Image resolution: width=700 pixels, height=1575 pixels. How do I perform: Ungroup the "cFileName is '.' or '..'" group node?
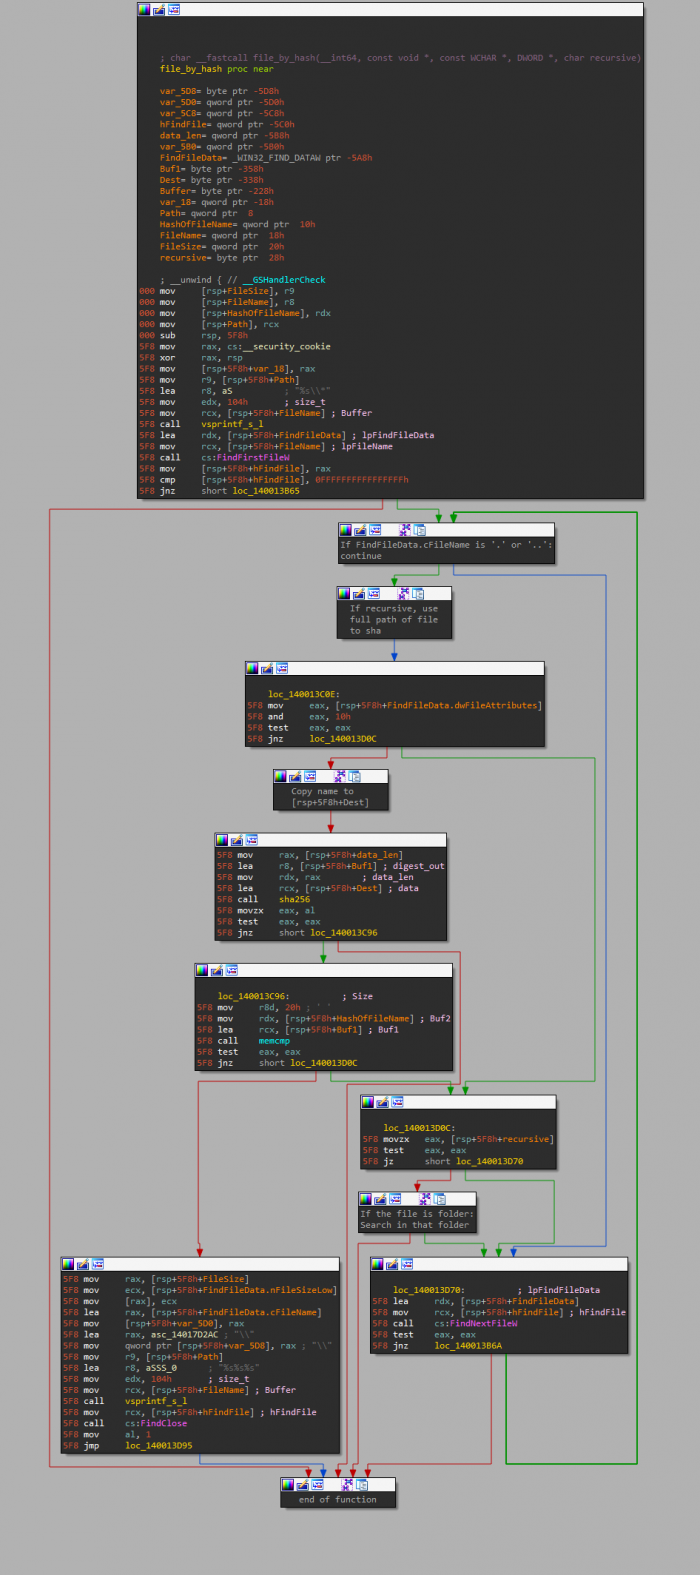pyautogui.click(x=406, y=530)
